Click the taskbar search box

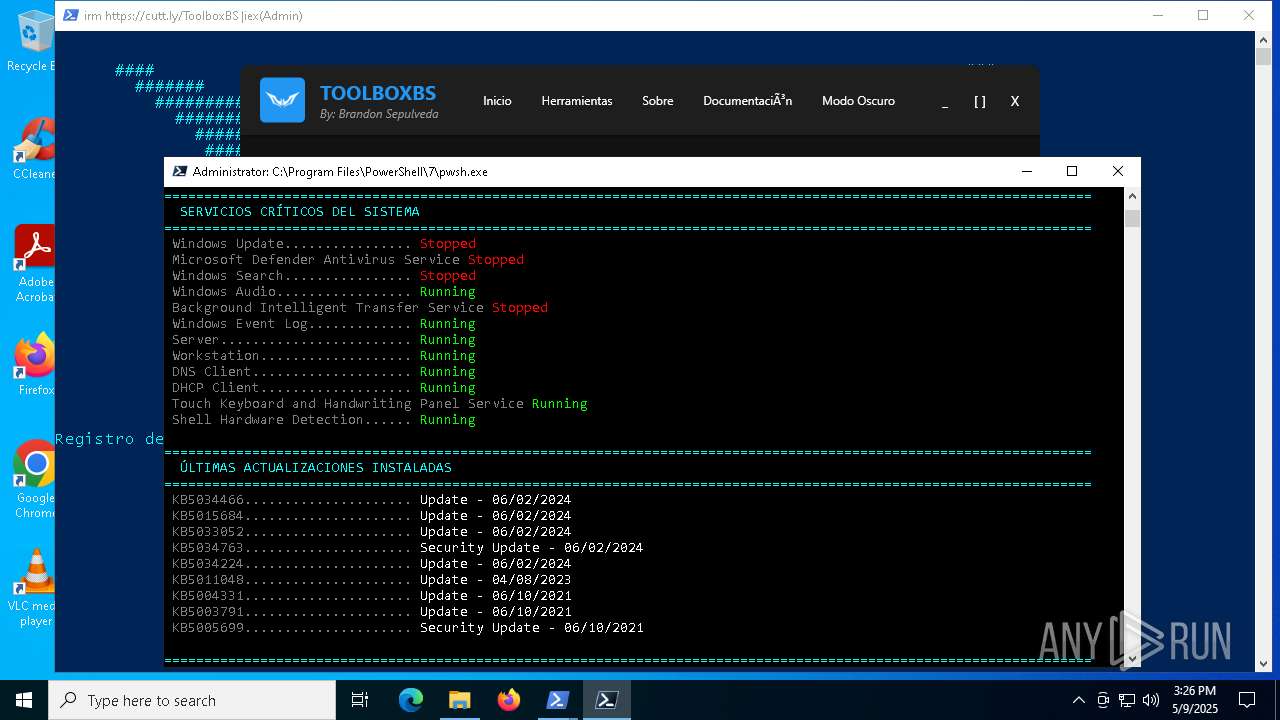192,700
